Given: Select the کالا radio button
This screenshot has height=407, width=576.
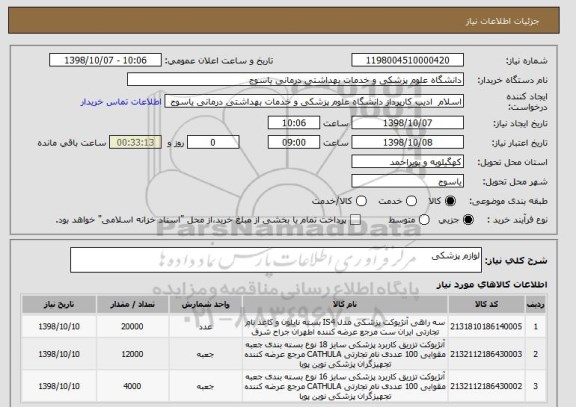Looking at the screenshot, I should pyautogui.click(x=450, y=201).
